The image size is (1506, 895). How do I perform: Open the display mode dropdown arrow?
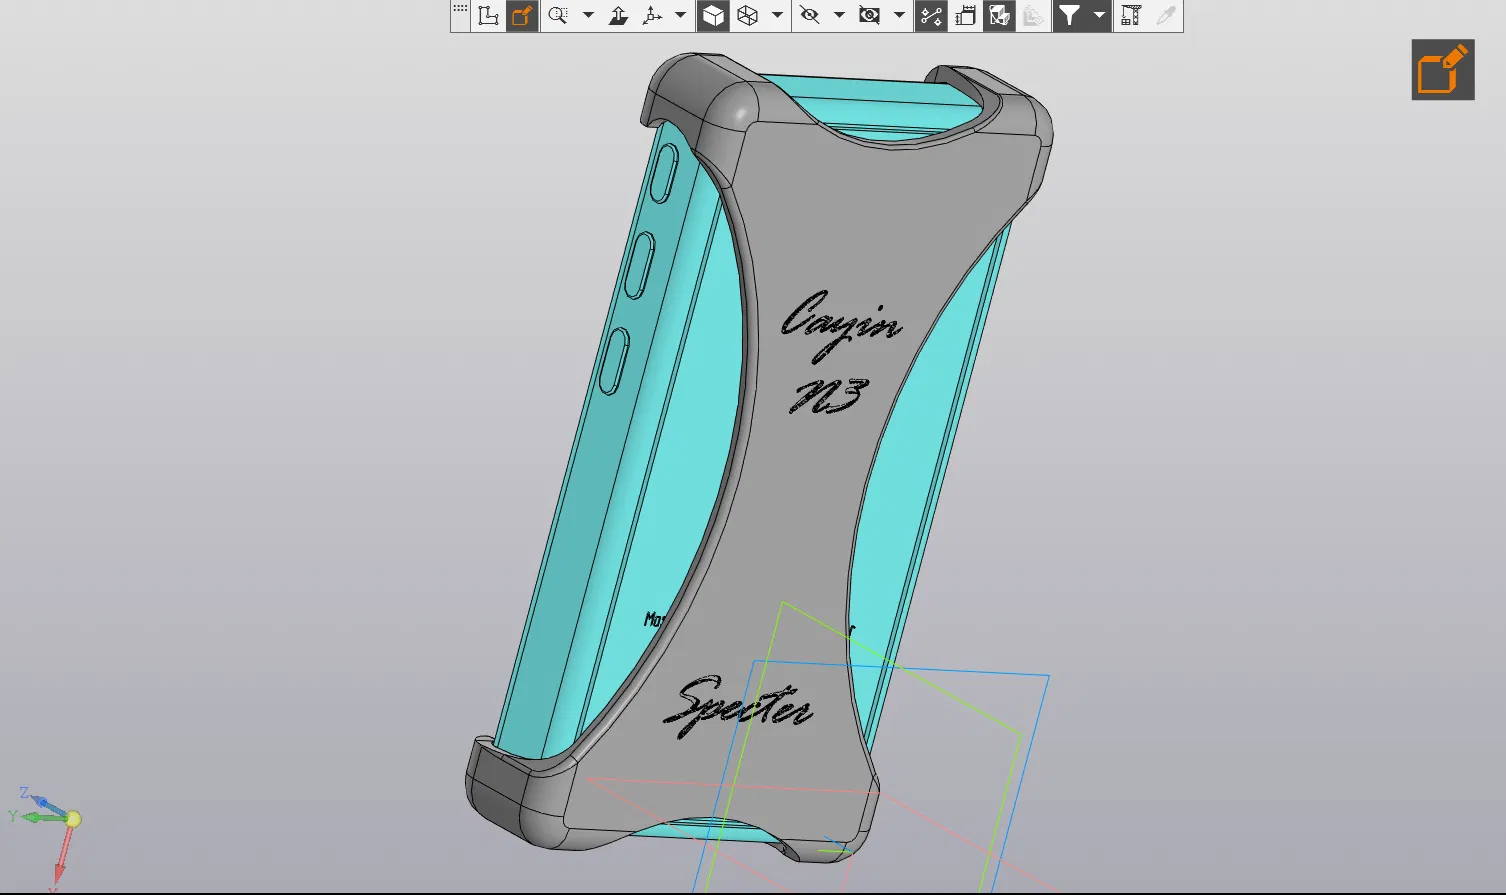(x=777, y=15)
